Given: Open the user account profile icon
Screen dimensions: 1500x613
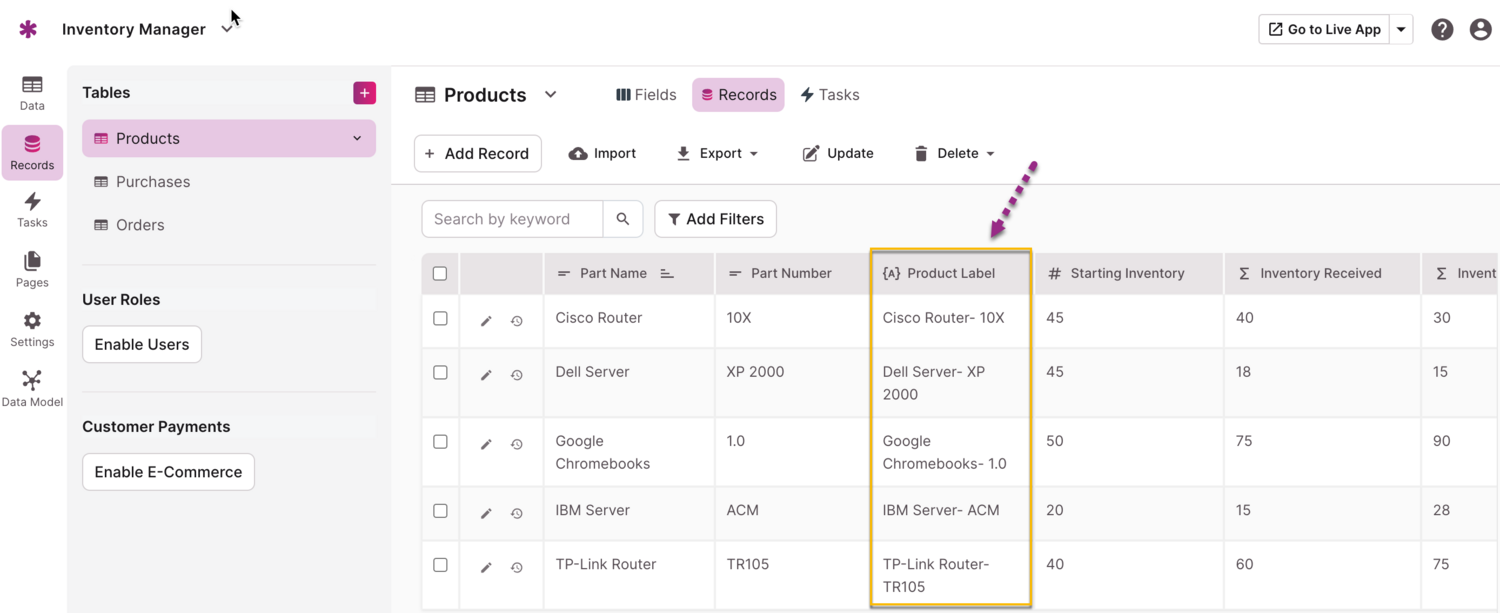Looking at the screenshot, I should (1480, 29).
